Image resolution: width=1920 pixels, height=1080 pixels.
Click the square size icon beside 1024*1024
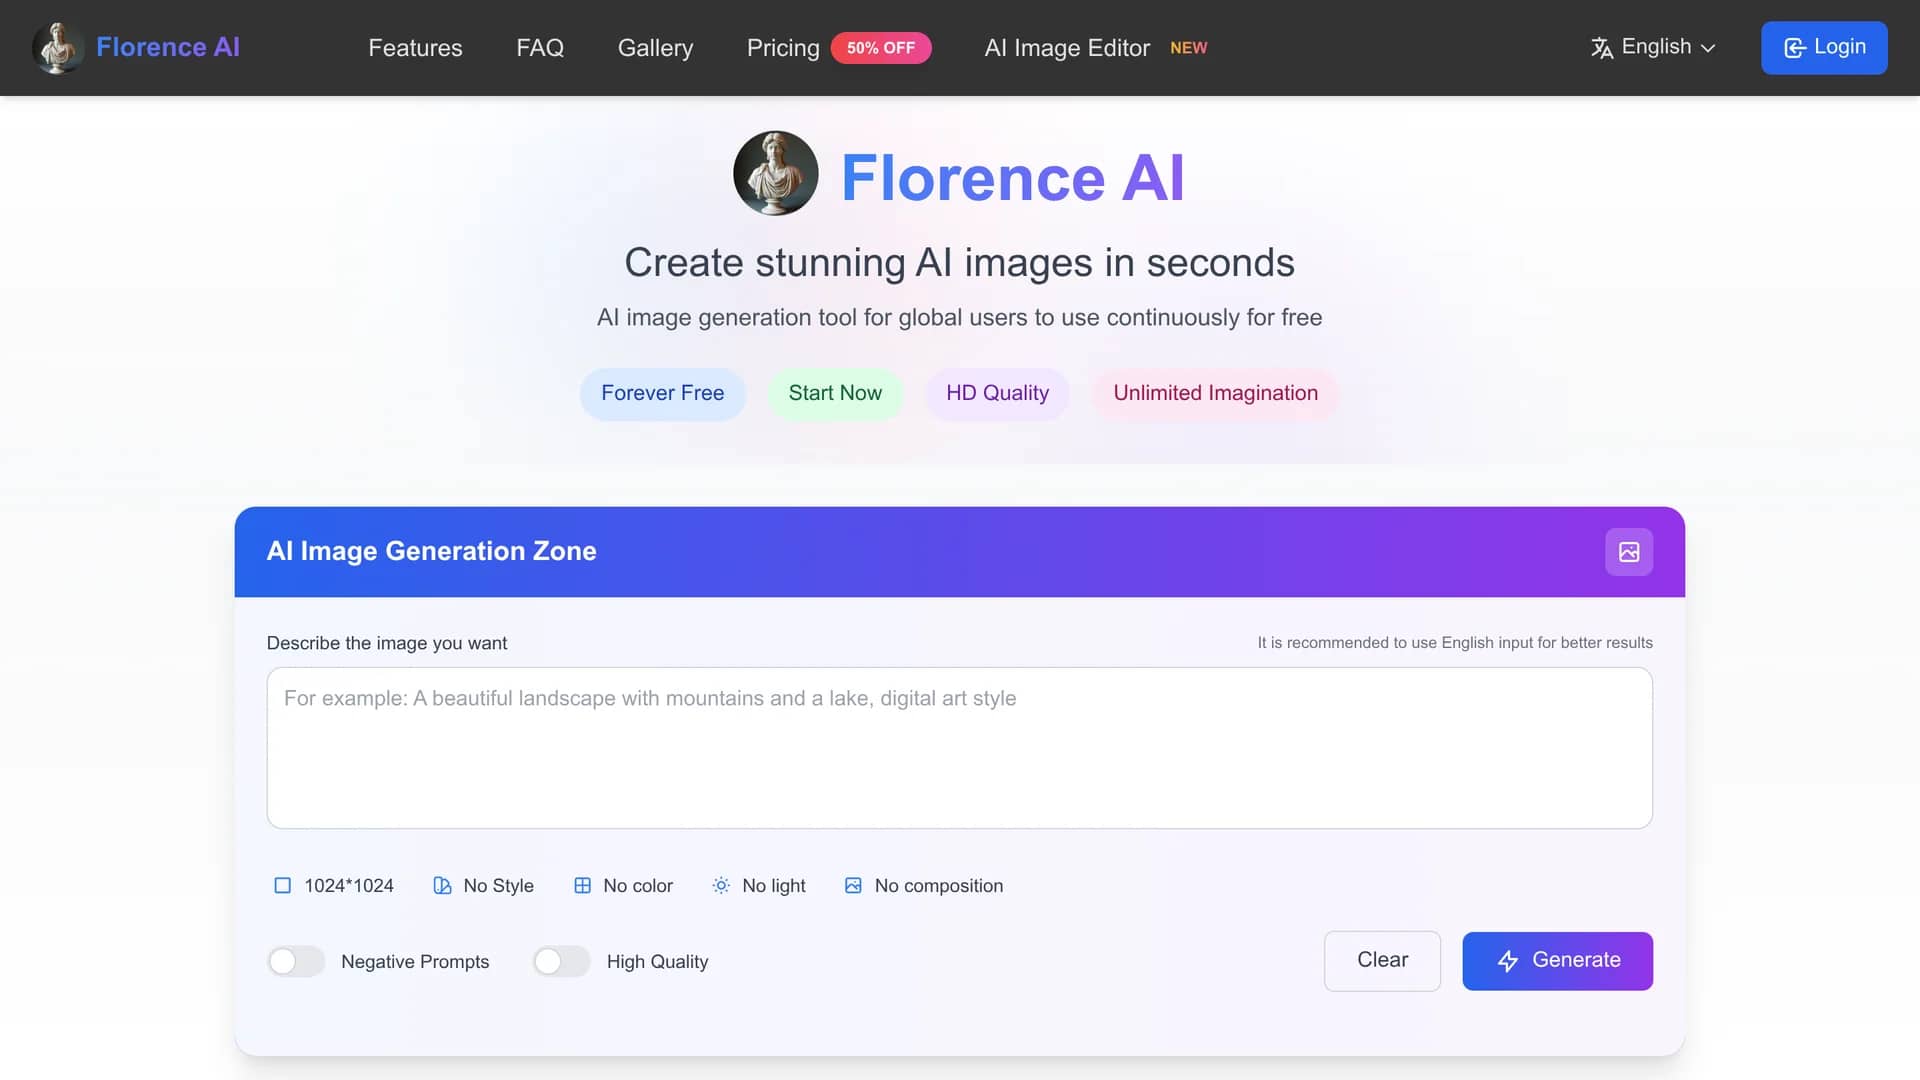[x=283, y=886]
